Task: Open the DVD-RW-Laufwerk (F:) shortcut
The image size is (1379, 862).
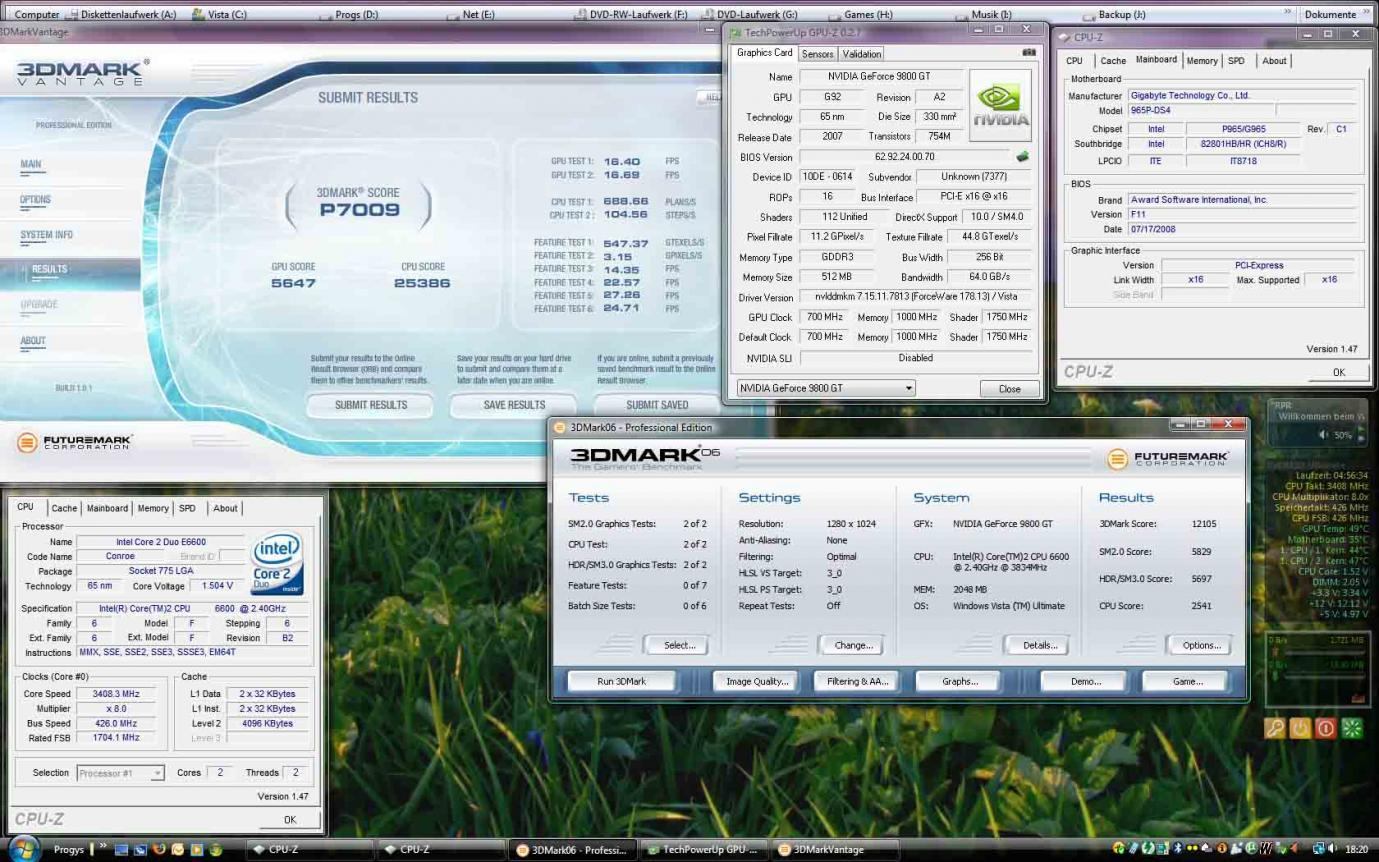Action: pyautogui.click(x=632, y=15)
